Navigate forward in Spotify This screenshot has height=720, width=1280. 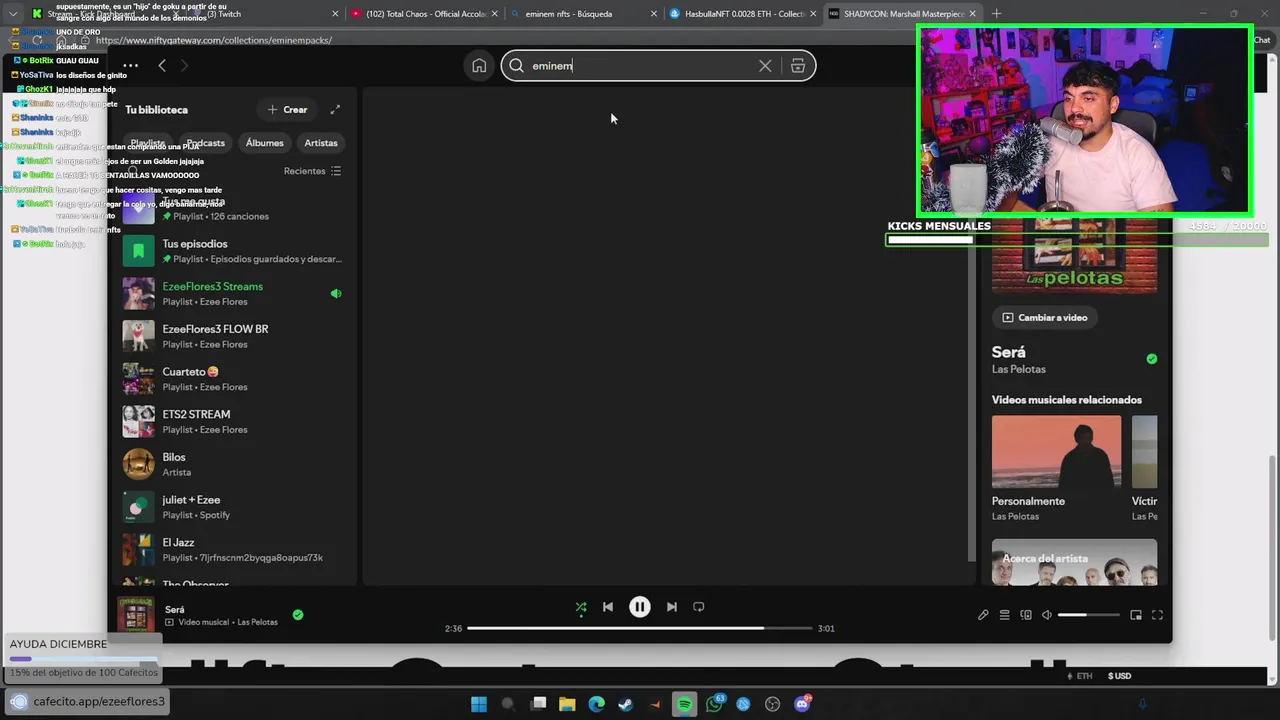click(184, 66)
